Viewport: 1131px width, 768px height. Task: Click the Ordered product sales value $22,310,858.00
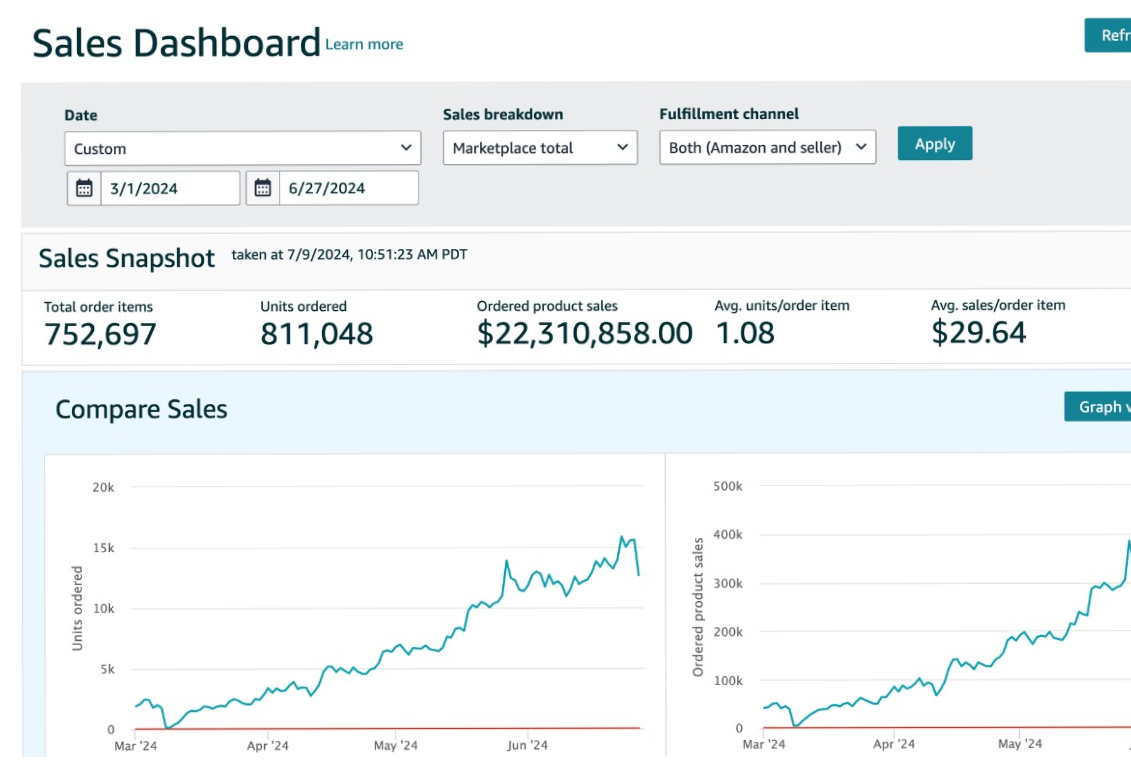[x=585, y=333]
